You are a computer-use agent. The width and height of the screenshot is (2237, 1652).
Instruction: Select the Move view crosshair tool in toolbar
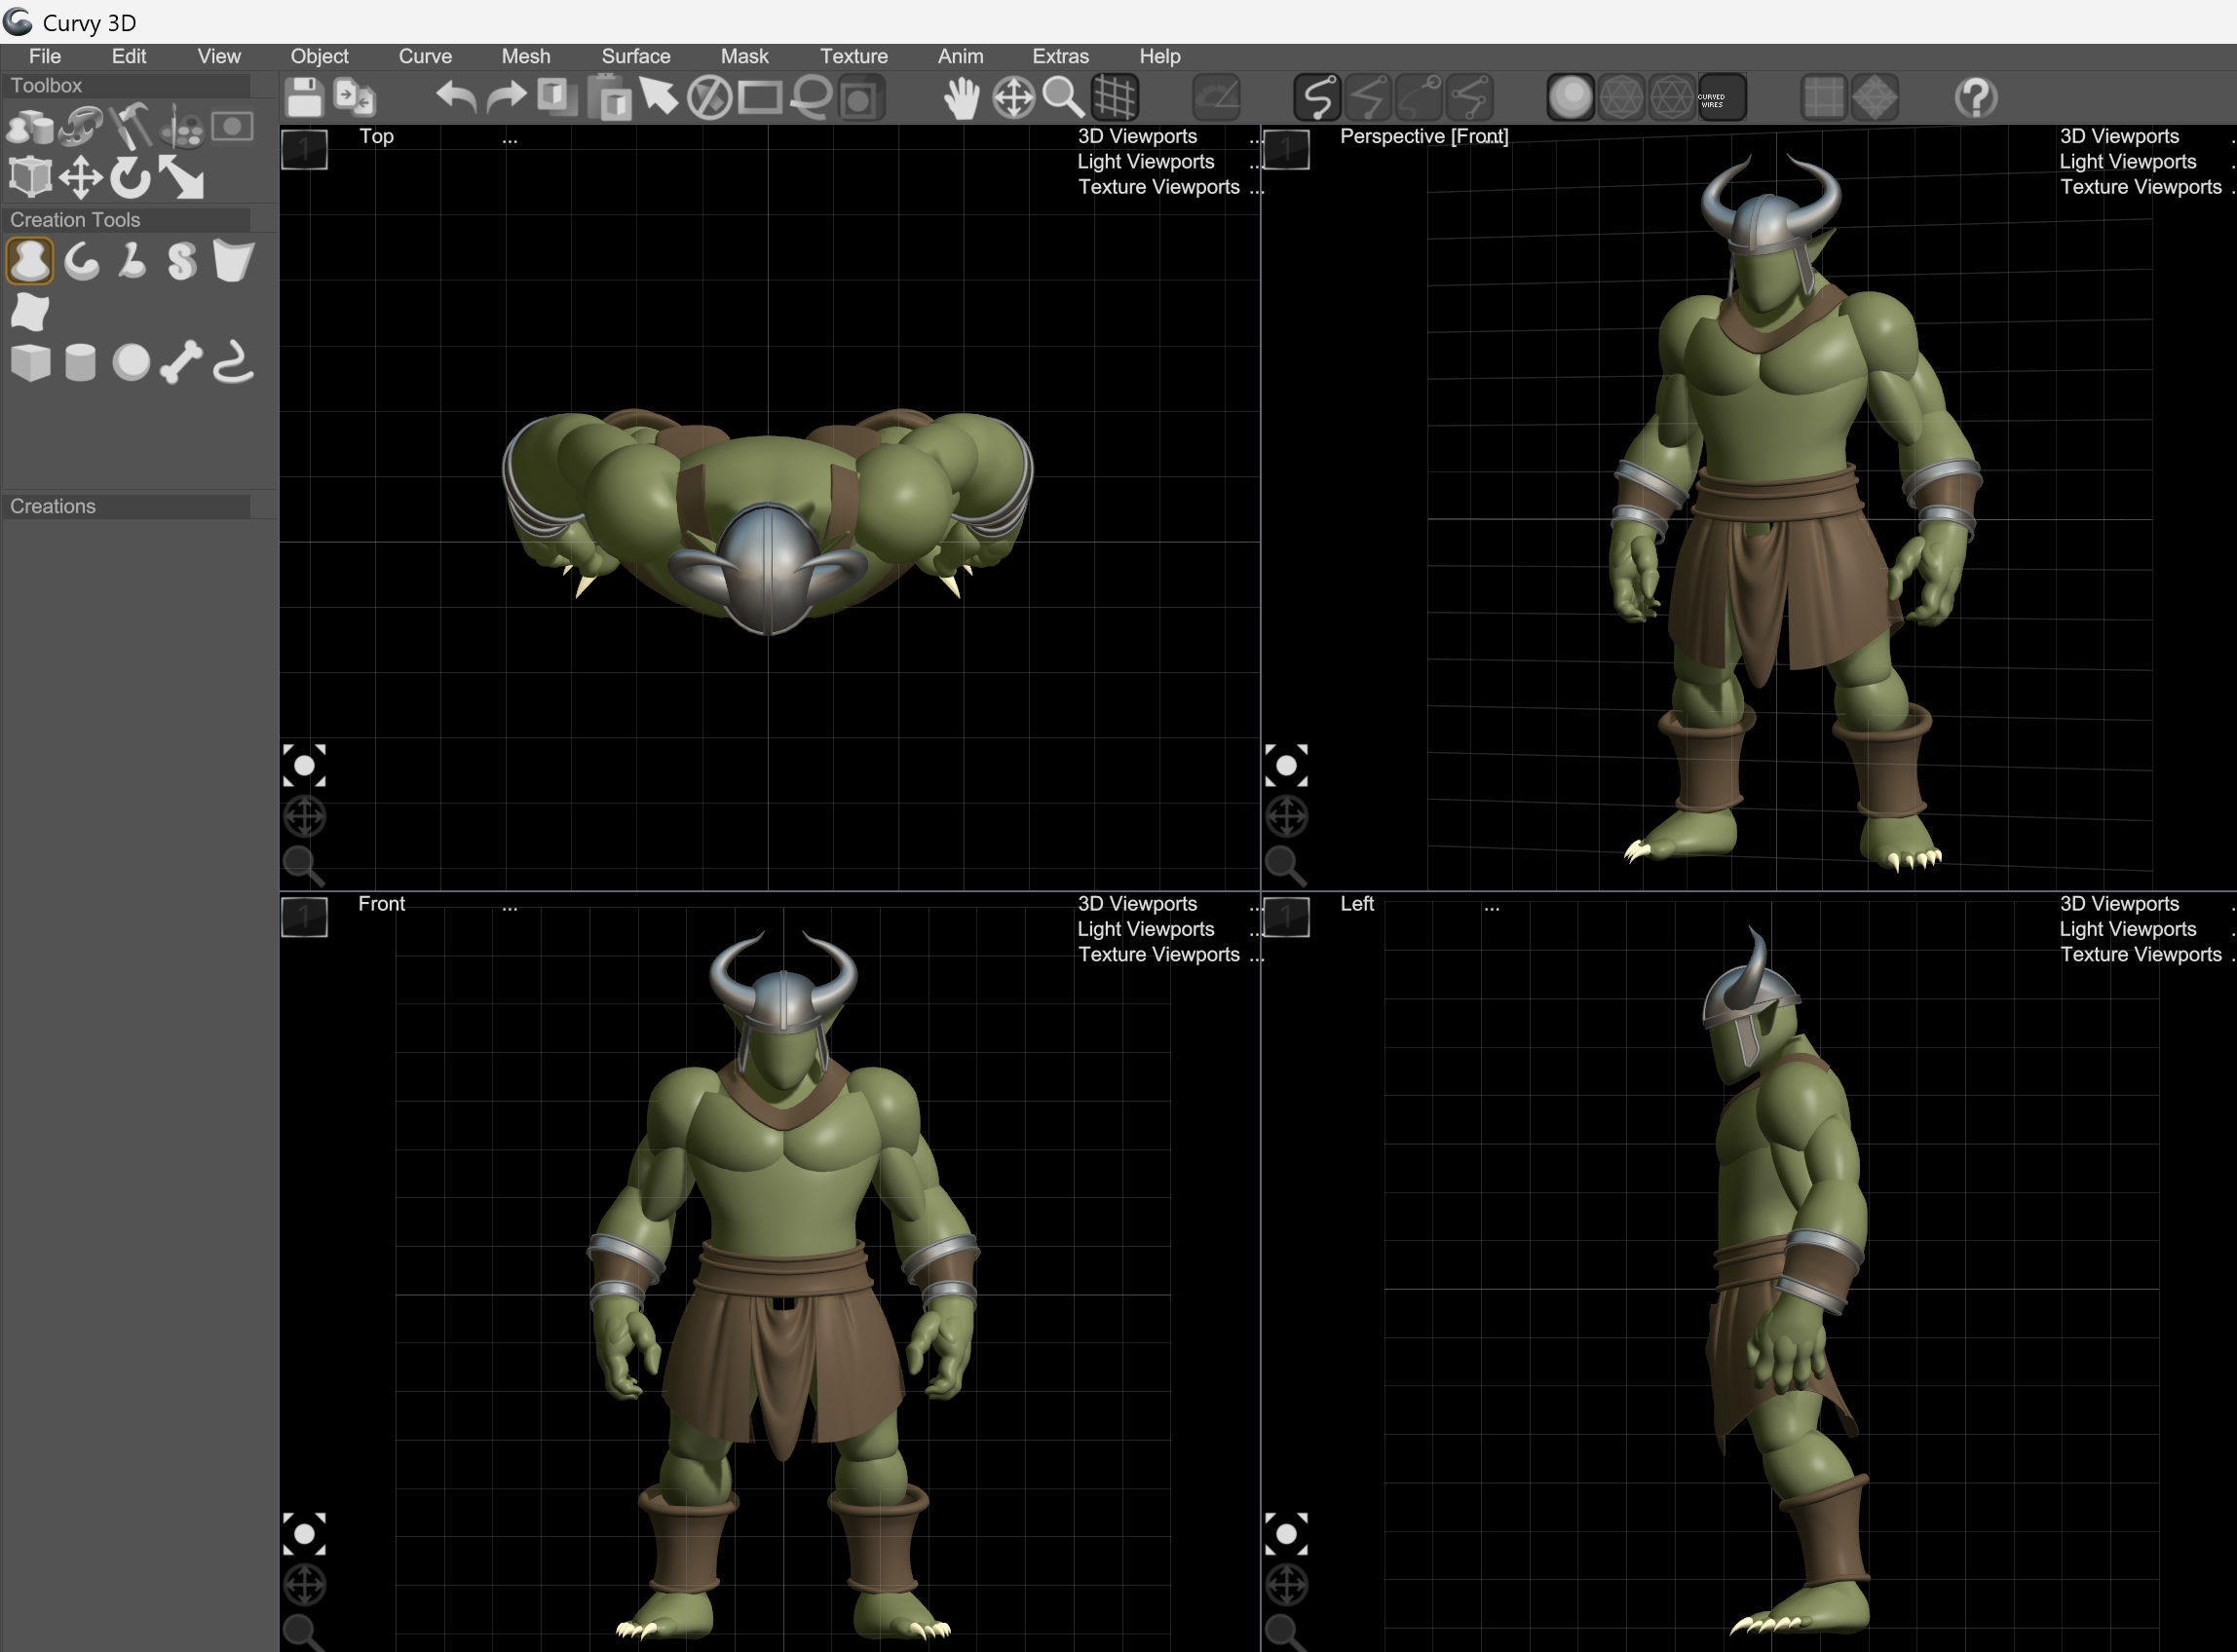pyautogui.click(x=1013, y=98)
